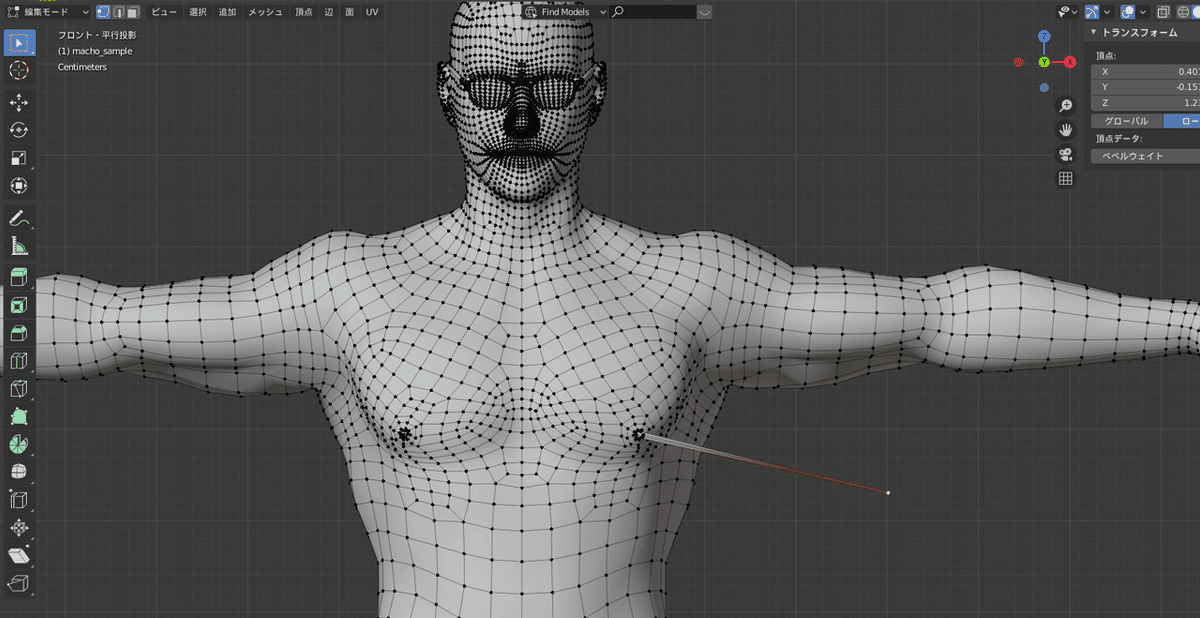Image resolution: width=1200 pixels, height=618 pixels.
Task: Open the 面 menu
Action: (x=349, y=12)
